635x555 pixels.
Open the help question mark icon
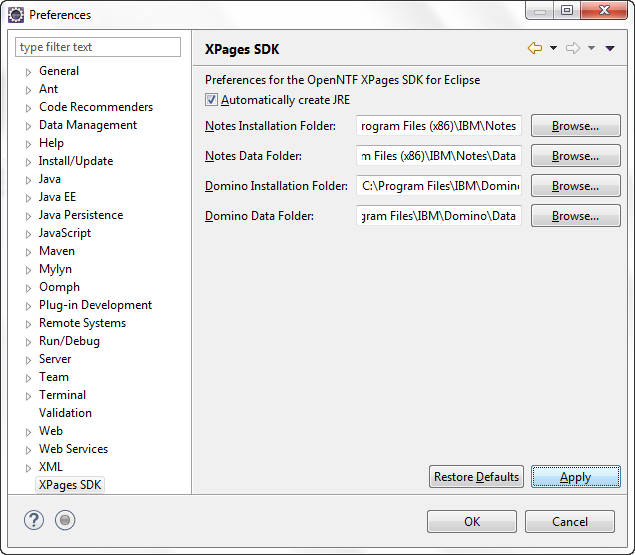pyautogui.click(x=34, y=520)
